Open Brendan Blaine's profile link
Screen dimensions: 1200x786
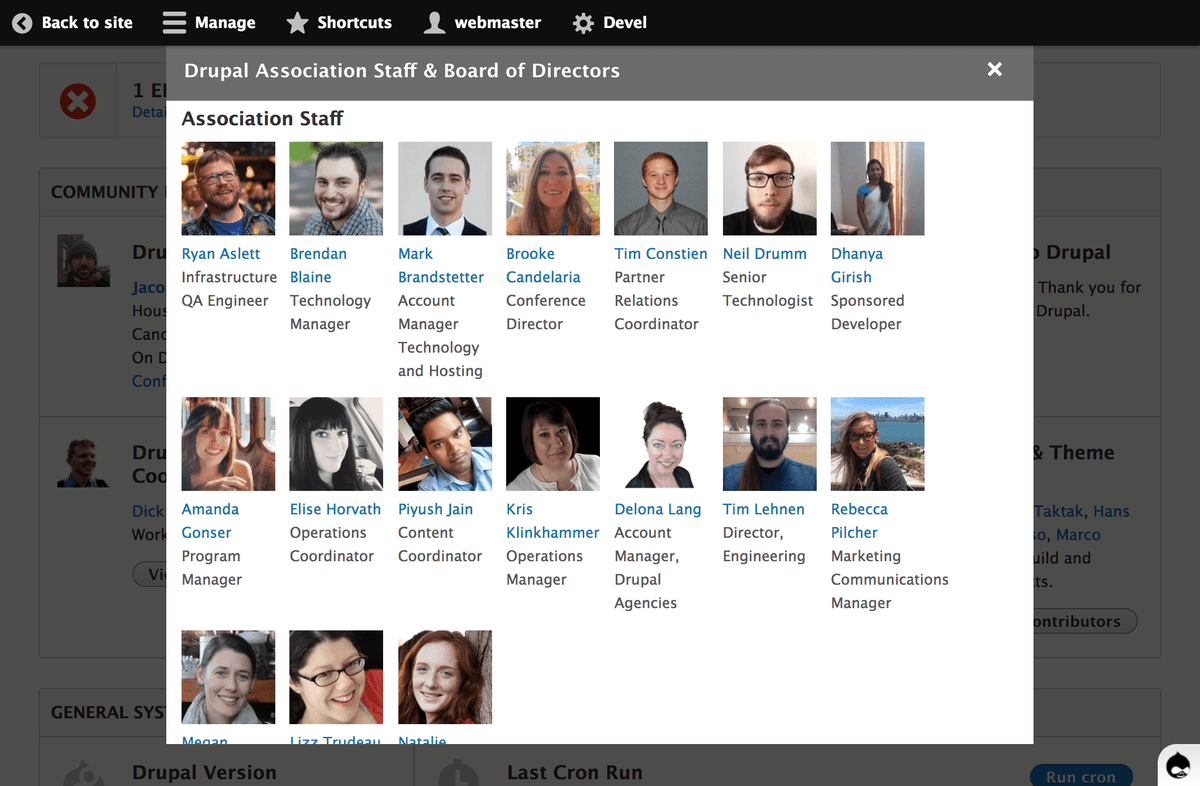click(318, 265)
